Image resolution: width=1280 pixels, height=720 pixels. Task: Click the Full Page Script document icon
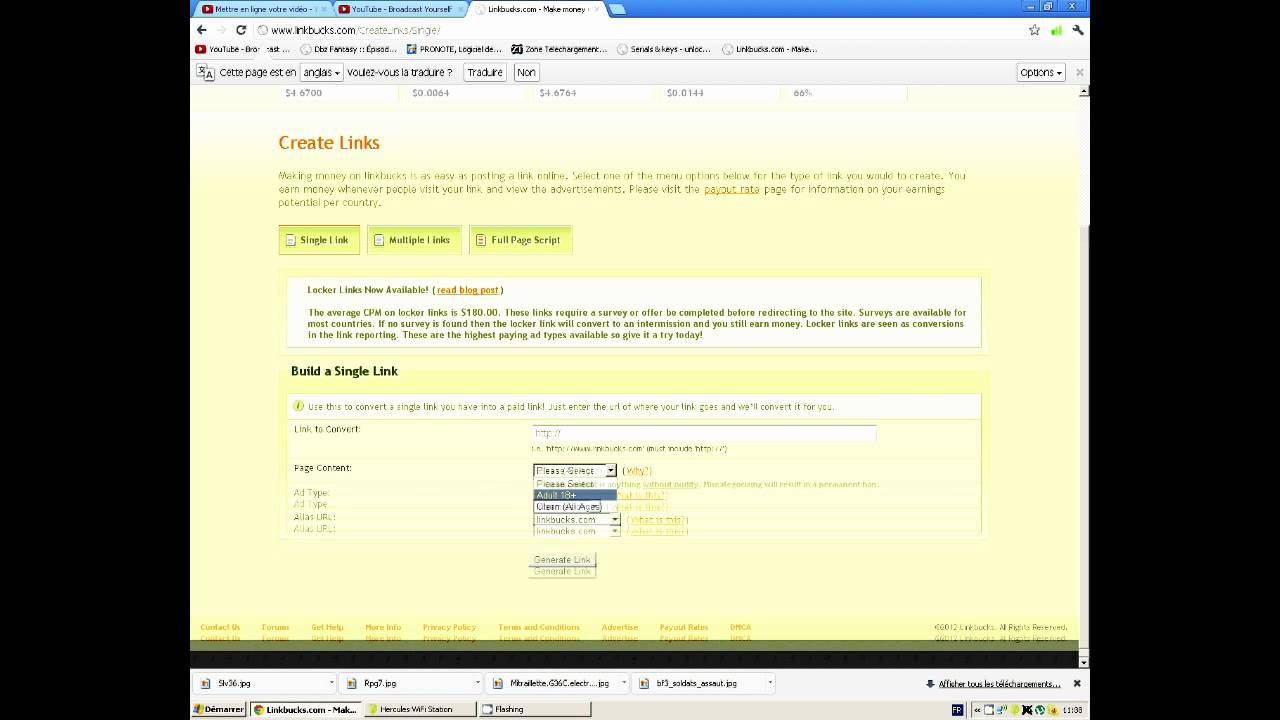pos(481,240)
